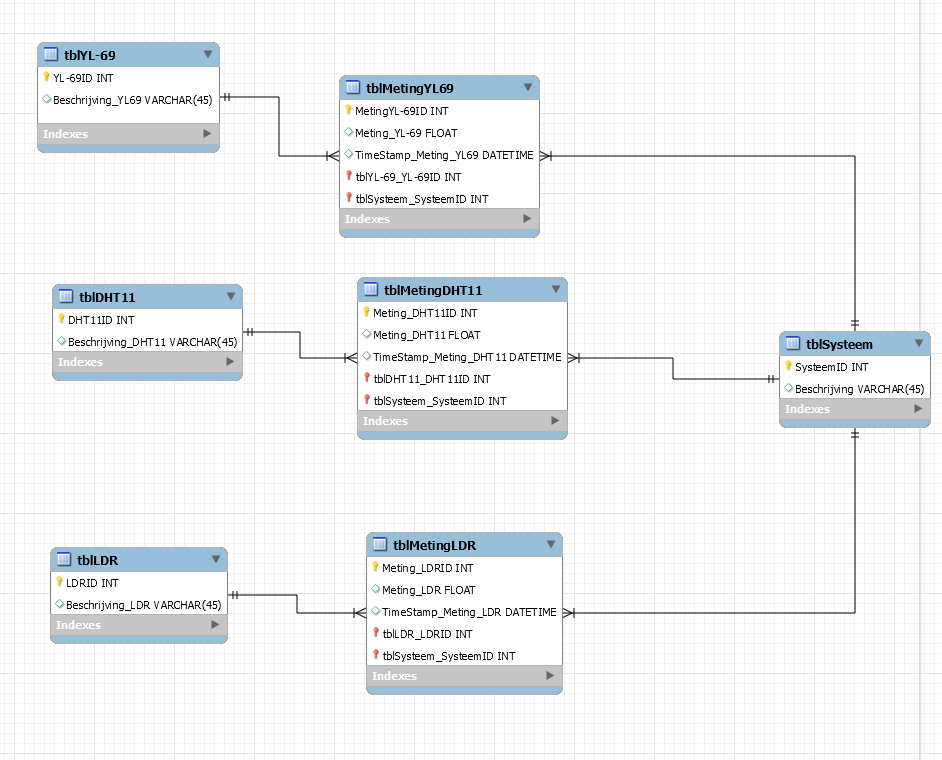Select the YL-69ID primary key icon

tap(46, 77)
